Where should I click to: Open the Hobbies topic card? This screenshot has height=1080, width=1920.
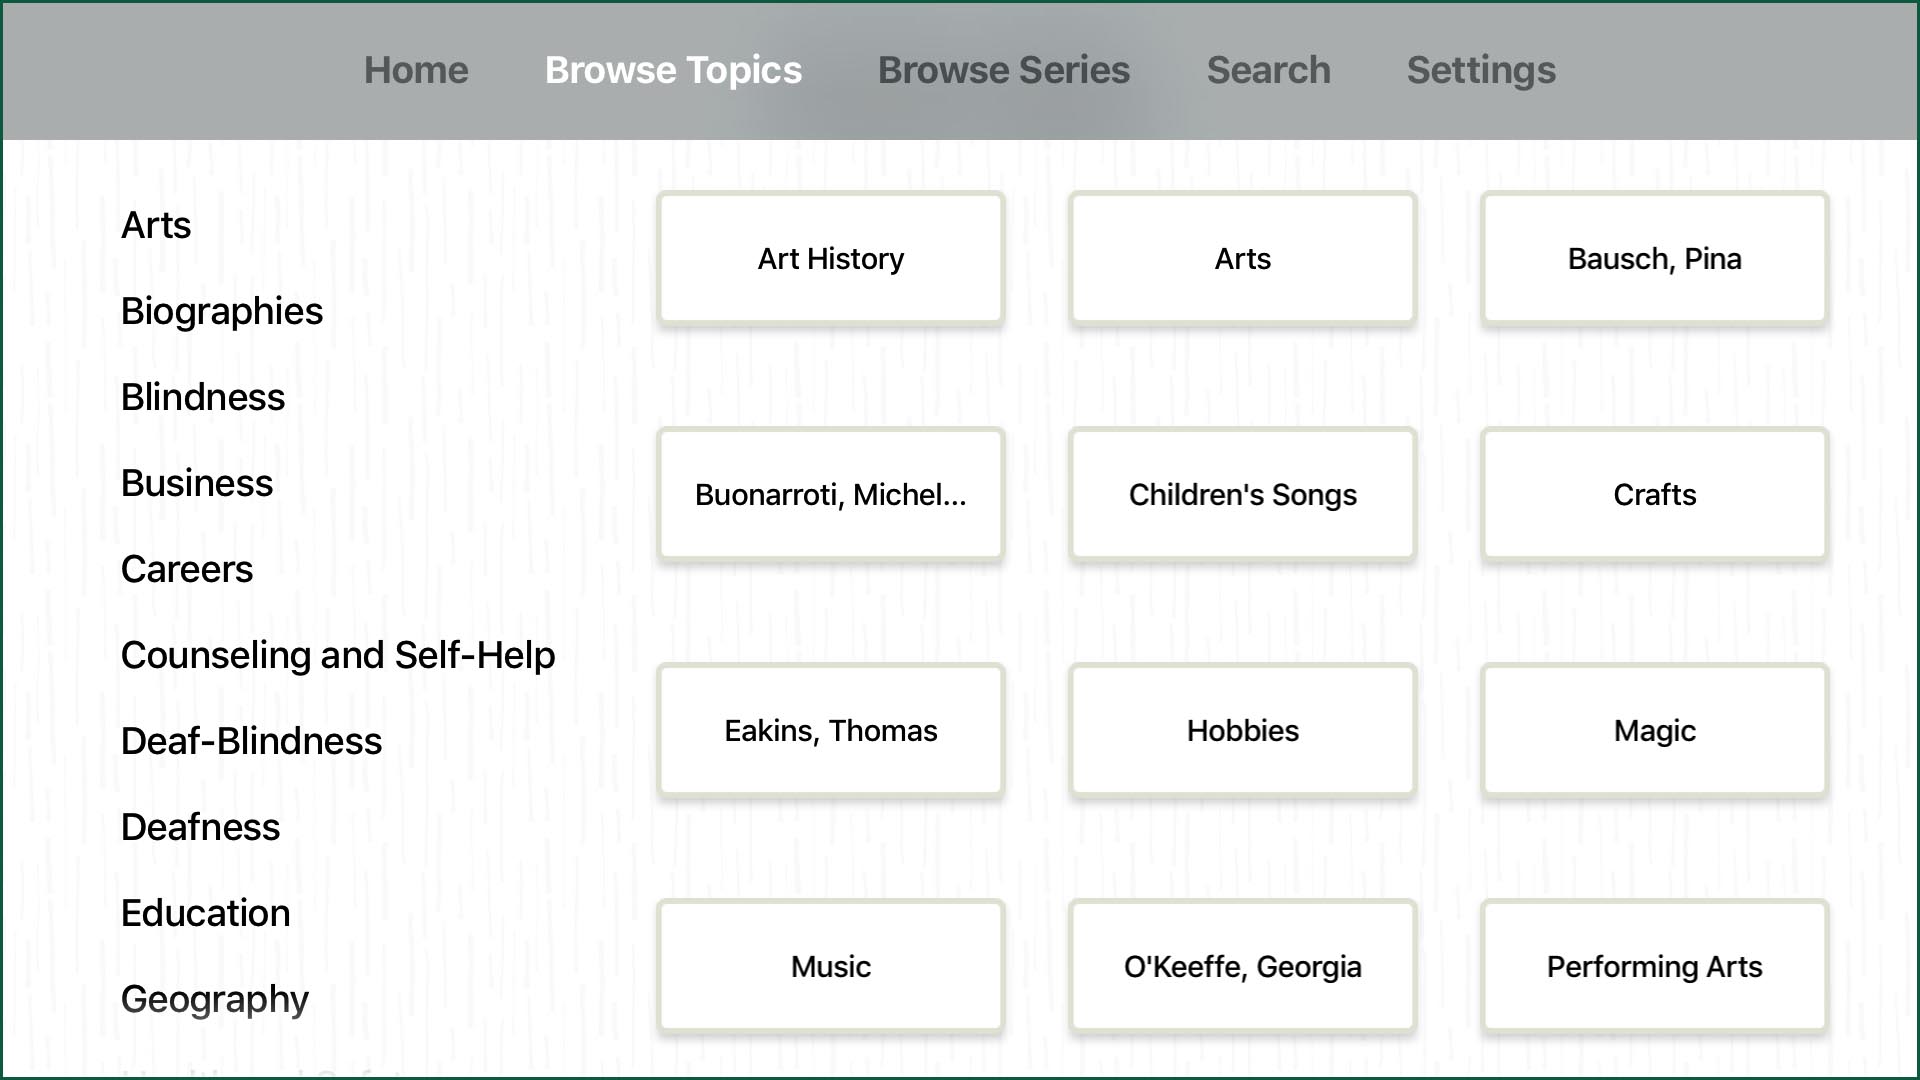(1241, 731)
